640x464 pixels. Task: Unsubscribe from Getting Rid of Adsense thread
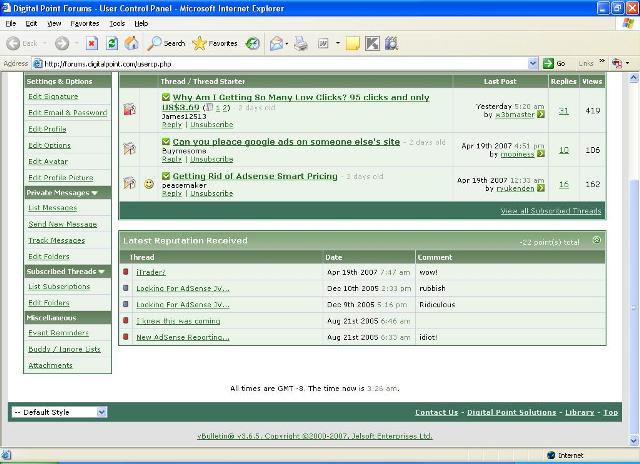(x=211, y=193)
